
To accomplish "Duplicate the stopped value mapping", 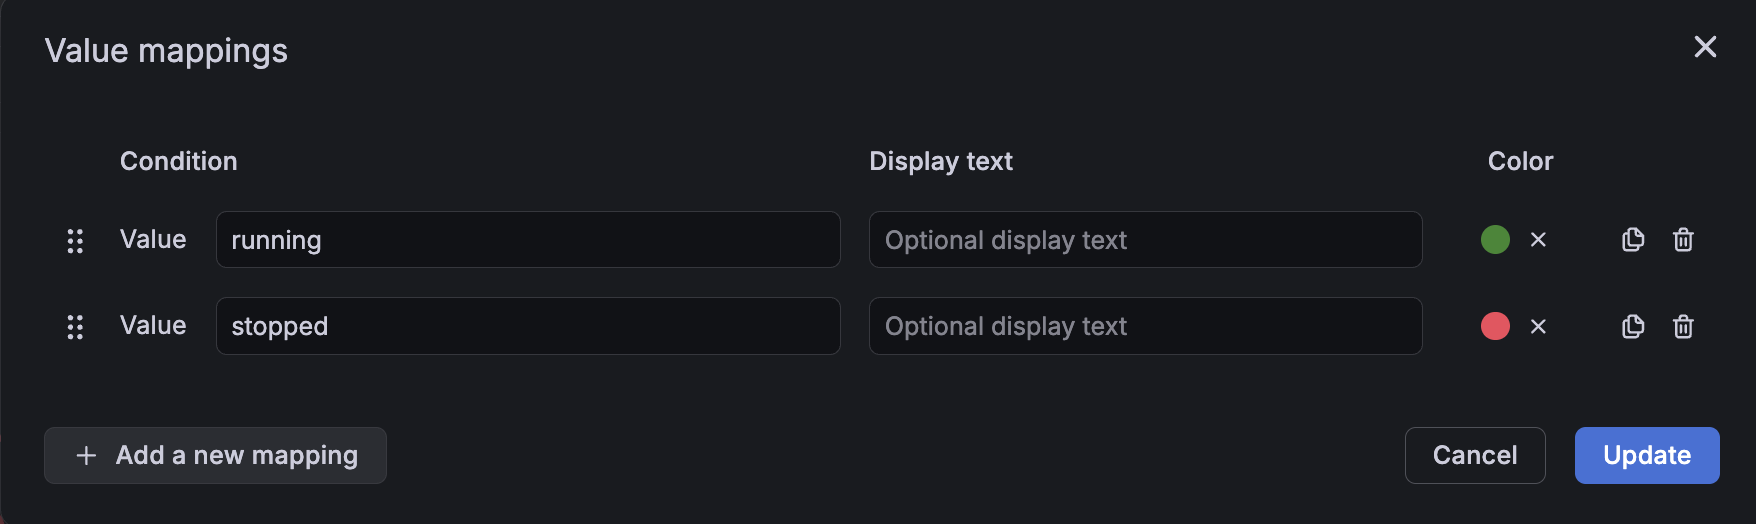I will coord(1633,327).
